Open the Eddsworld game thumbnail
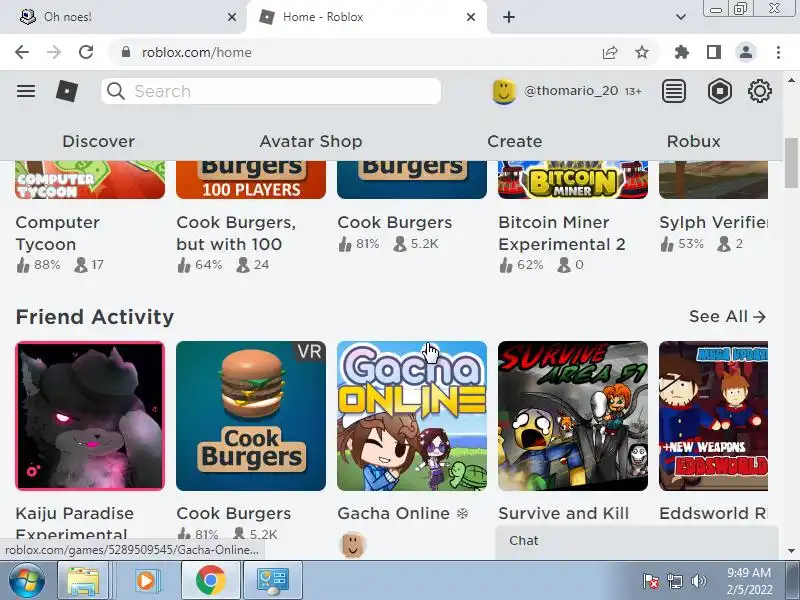Screen dimensions: 800x600 pyautogui.click(x=713, y=416)
